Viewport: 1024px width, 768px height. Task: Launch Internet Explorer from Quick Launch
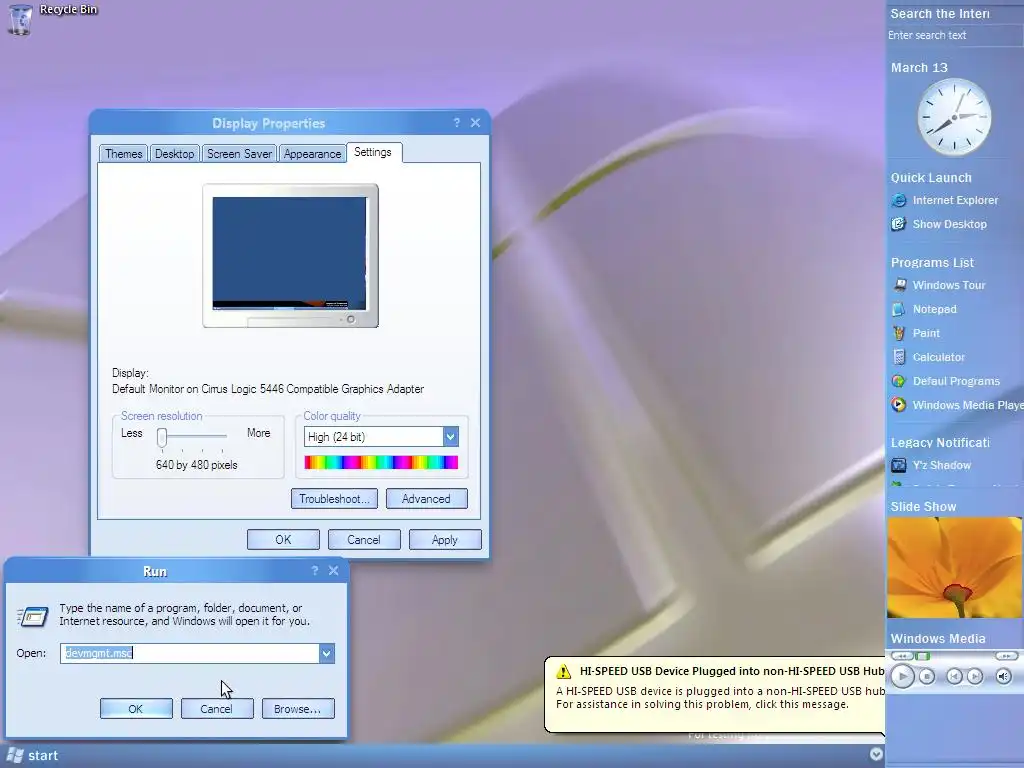tap(944, 200)
